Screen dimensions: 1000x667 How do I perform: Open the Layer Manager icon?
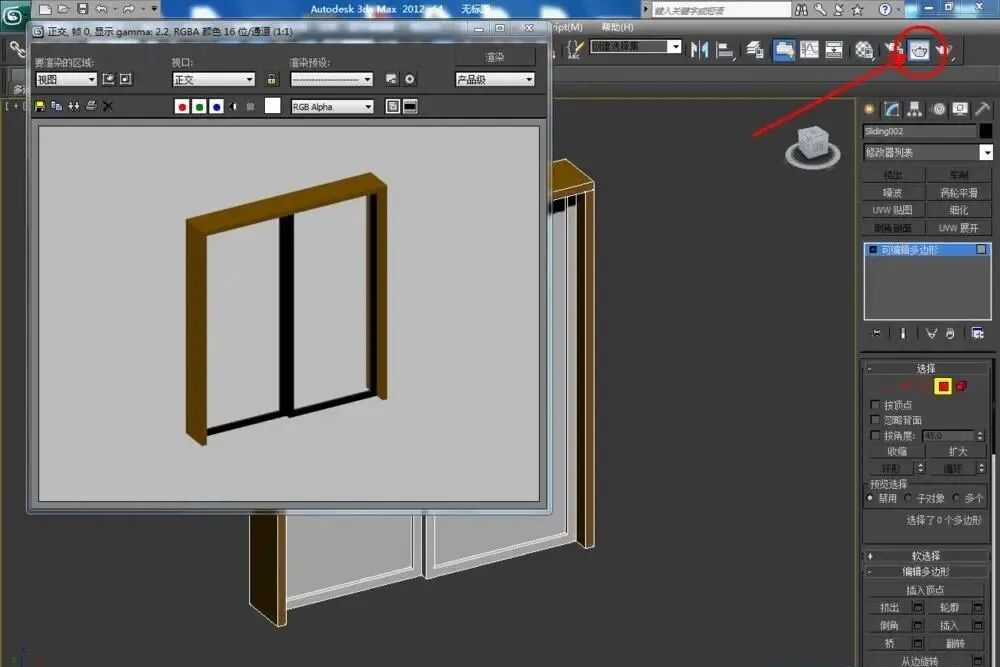755,50
